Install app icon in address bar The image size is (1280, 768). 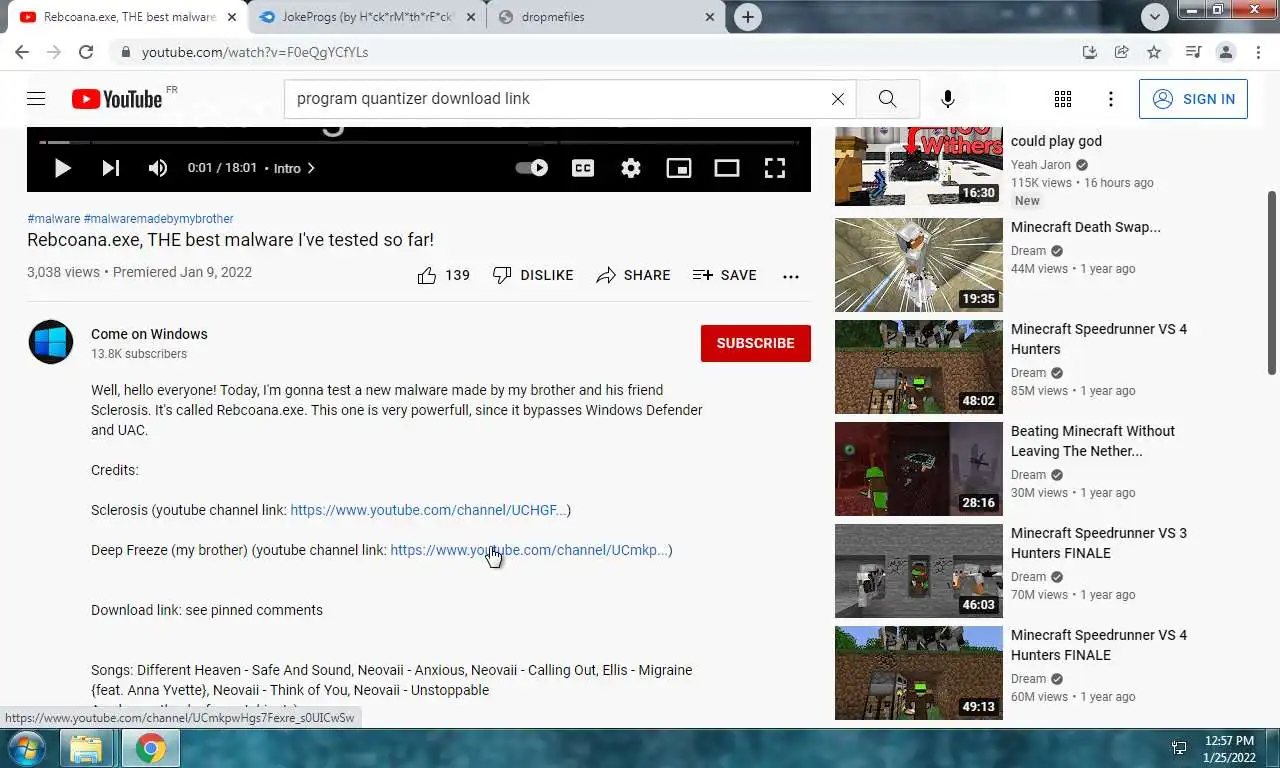1090,52
